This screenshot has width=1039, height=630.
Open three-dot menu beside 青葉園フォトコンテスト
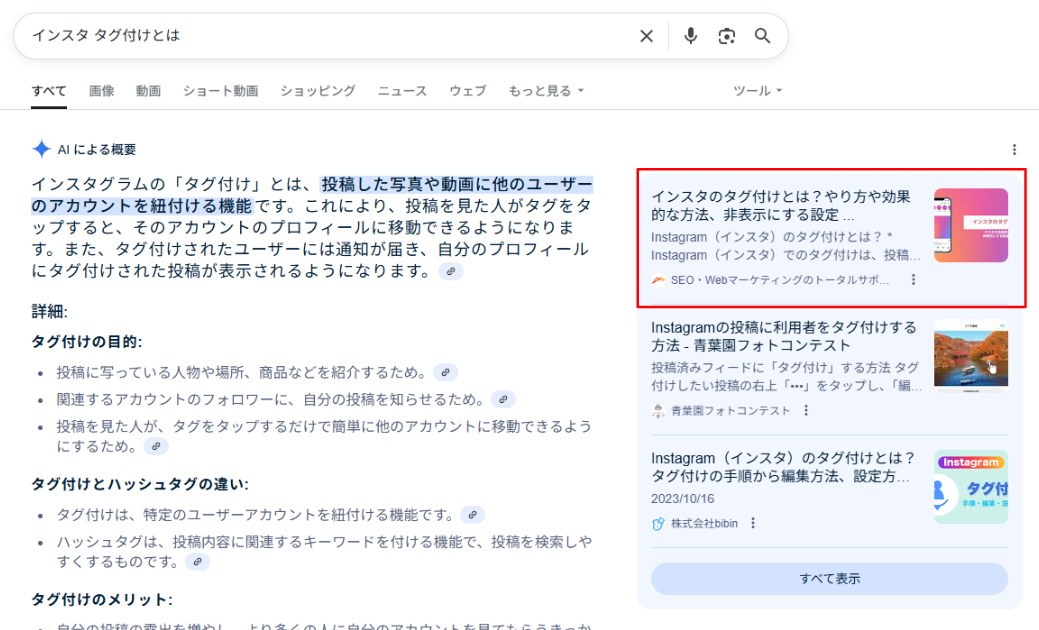tap(806, 411)
